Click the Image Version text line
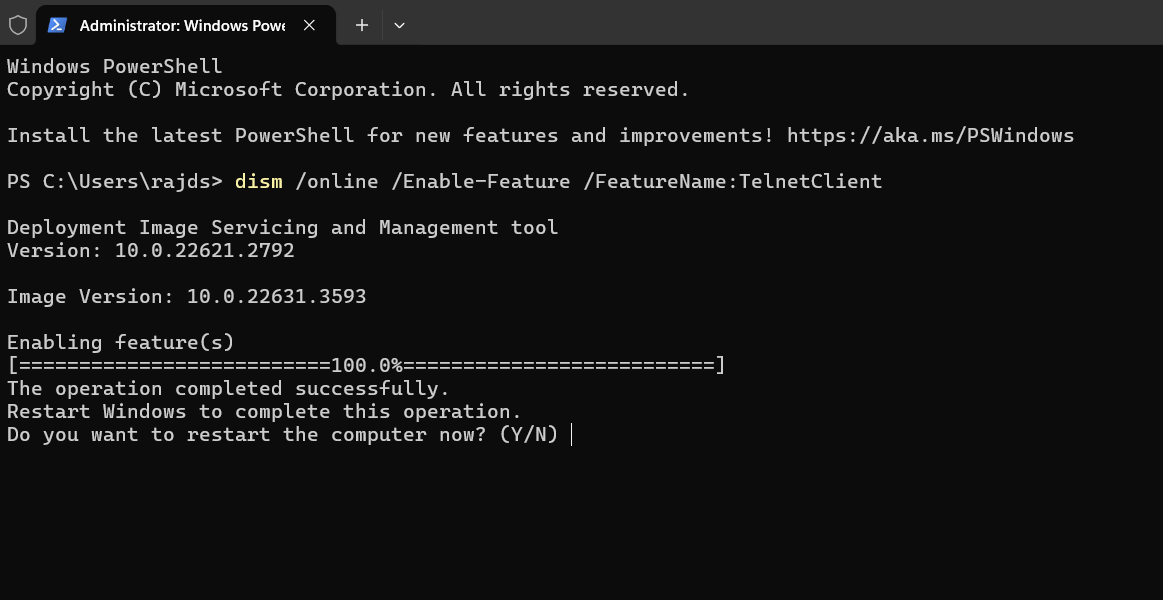1163x600 pixels. (186, 296)
